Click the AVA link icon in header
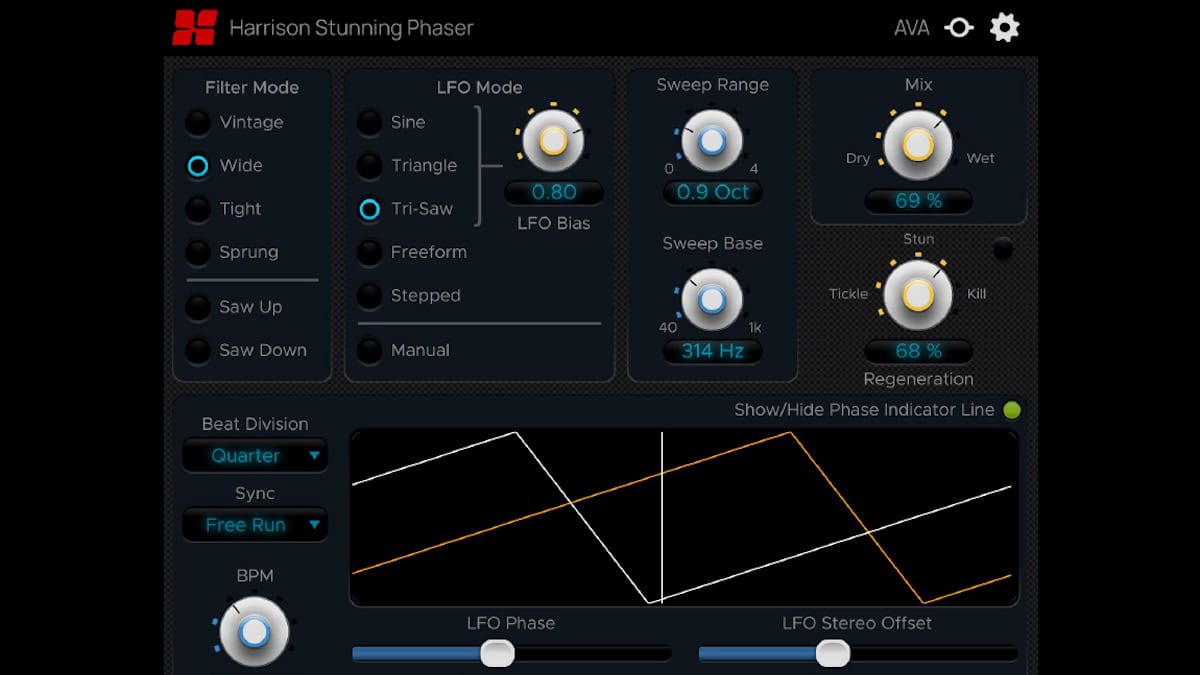Screen dimensions: 1200x675 pyautogui.click(x=959, y=28)
